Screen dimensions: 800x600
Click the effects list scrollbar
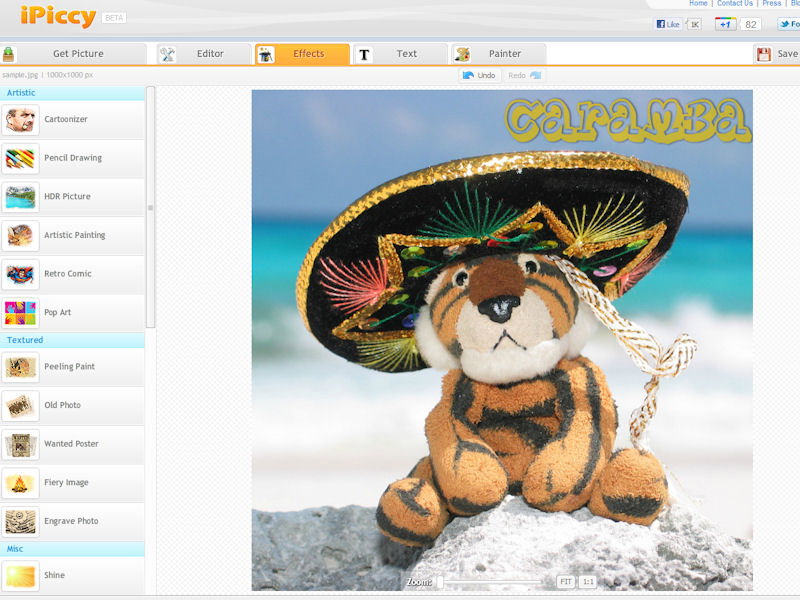[151, 207]
